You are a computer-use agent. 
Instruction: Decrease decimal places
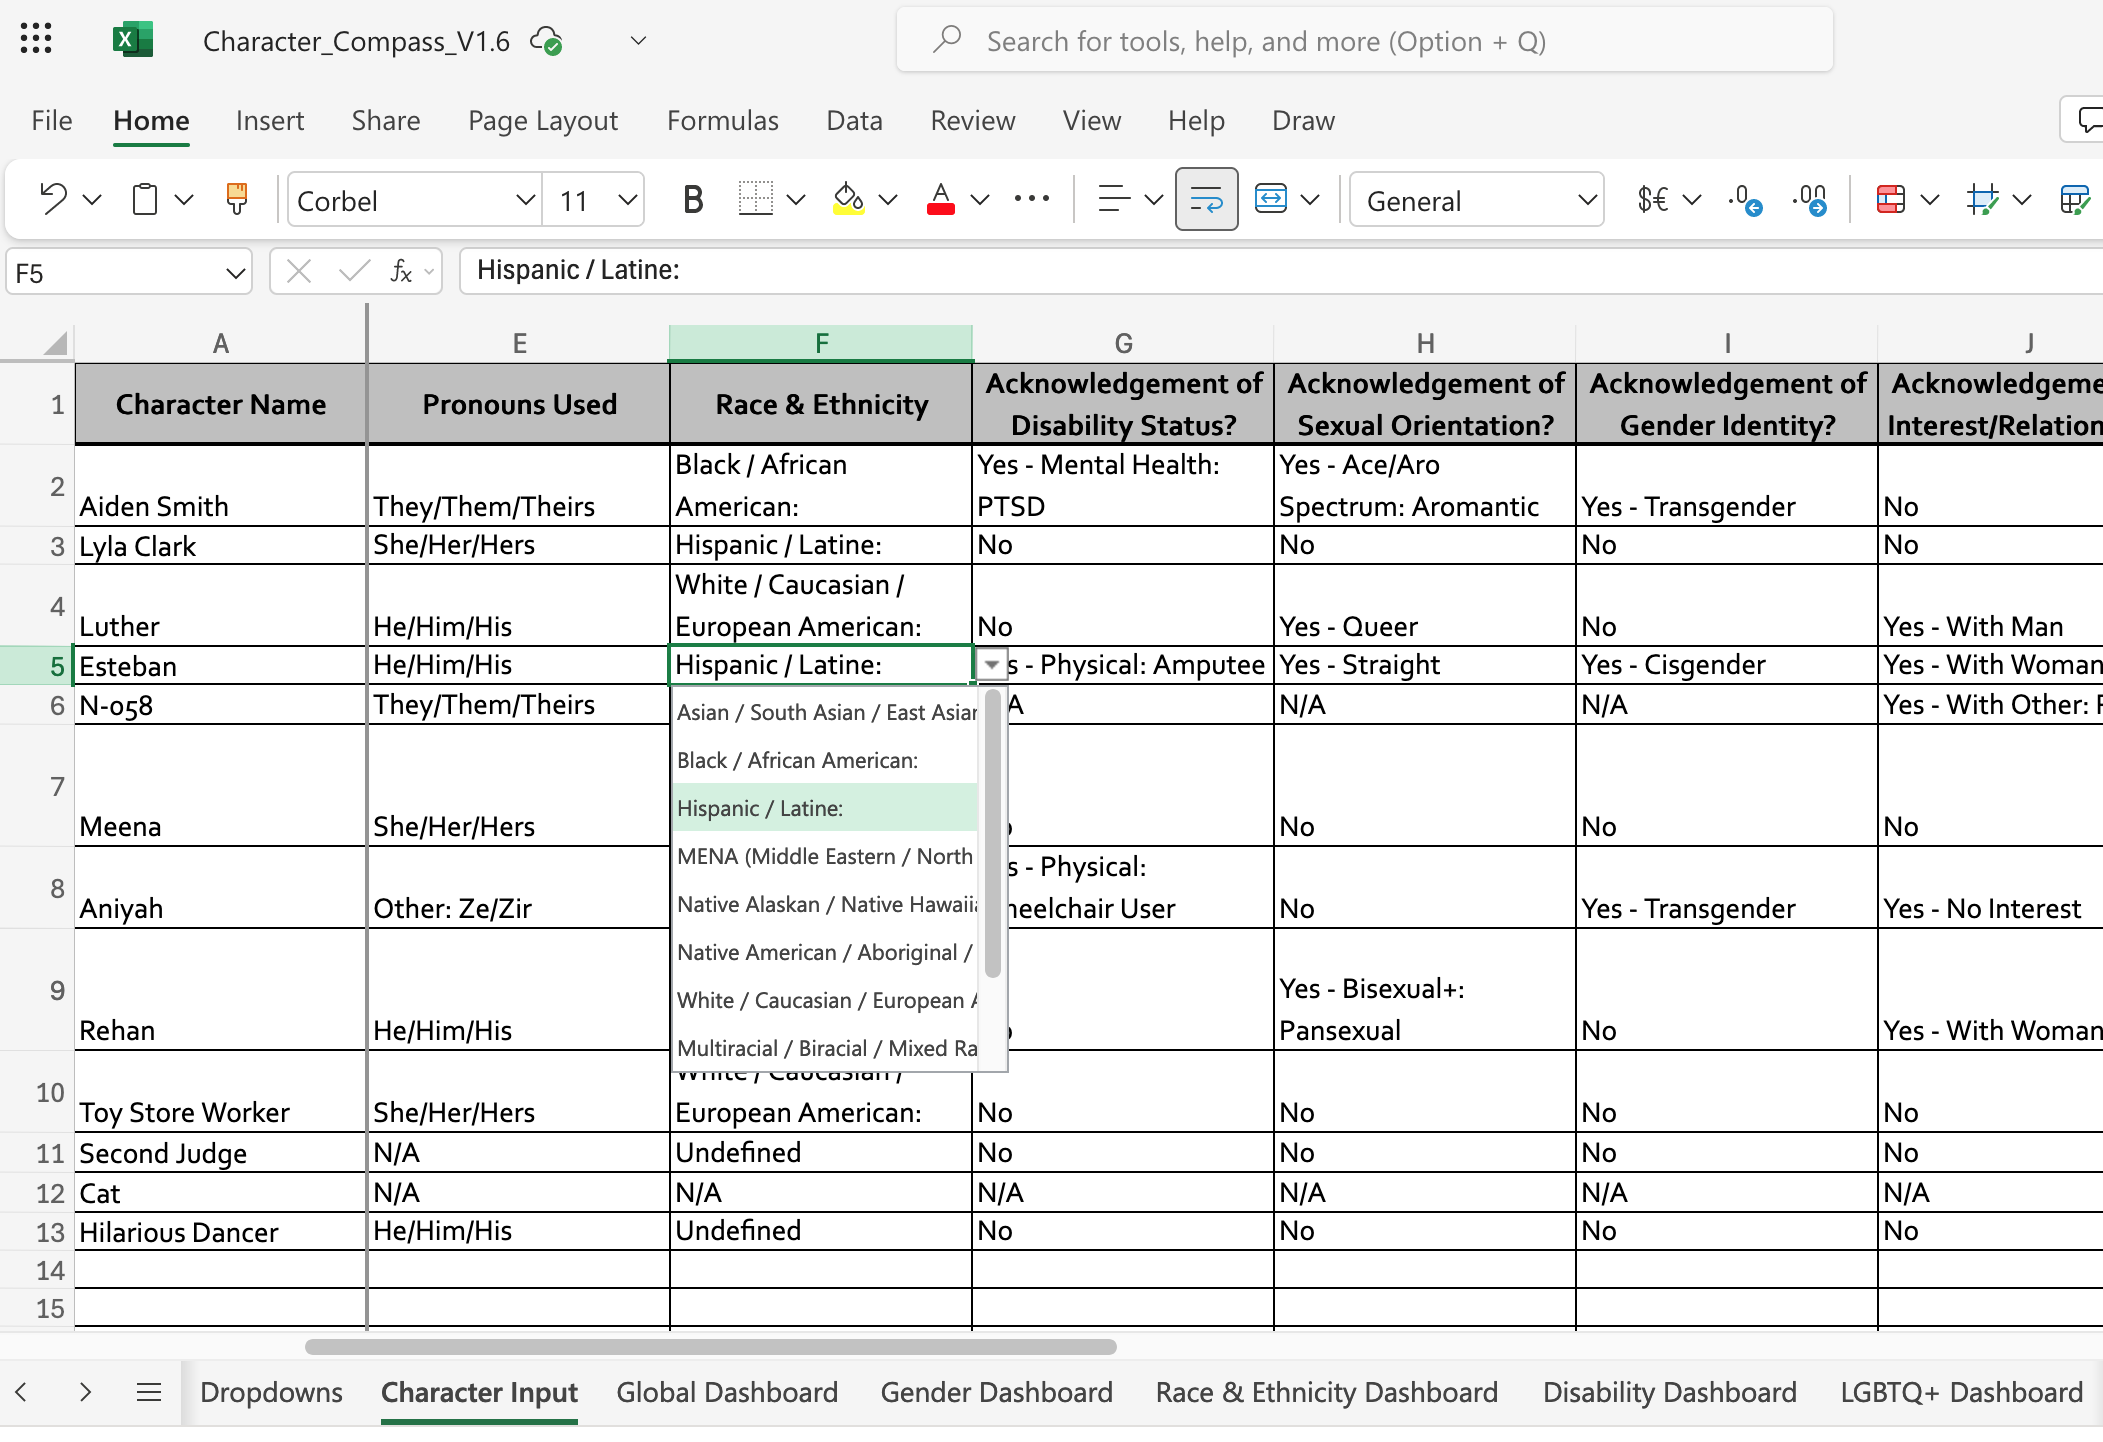pyautogui.click(x=1745, y=199)
